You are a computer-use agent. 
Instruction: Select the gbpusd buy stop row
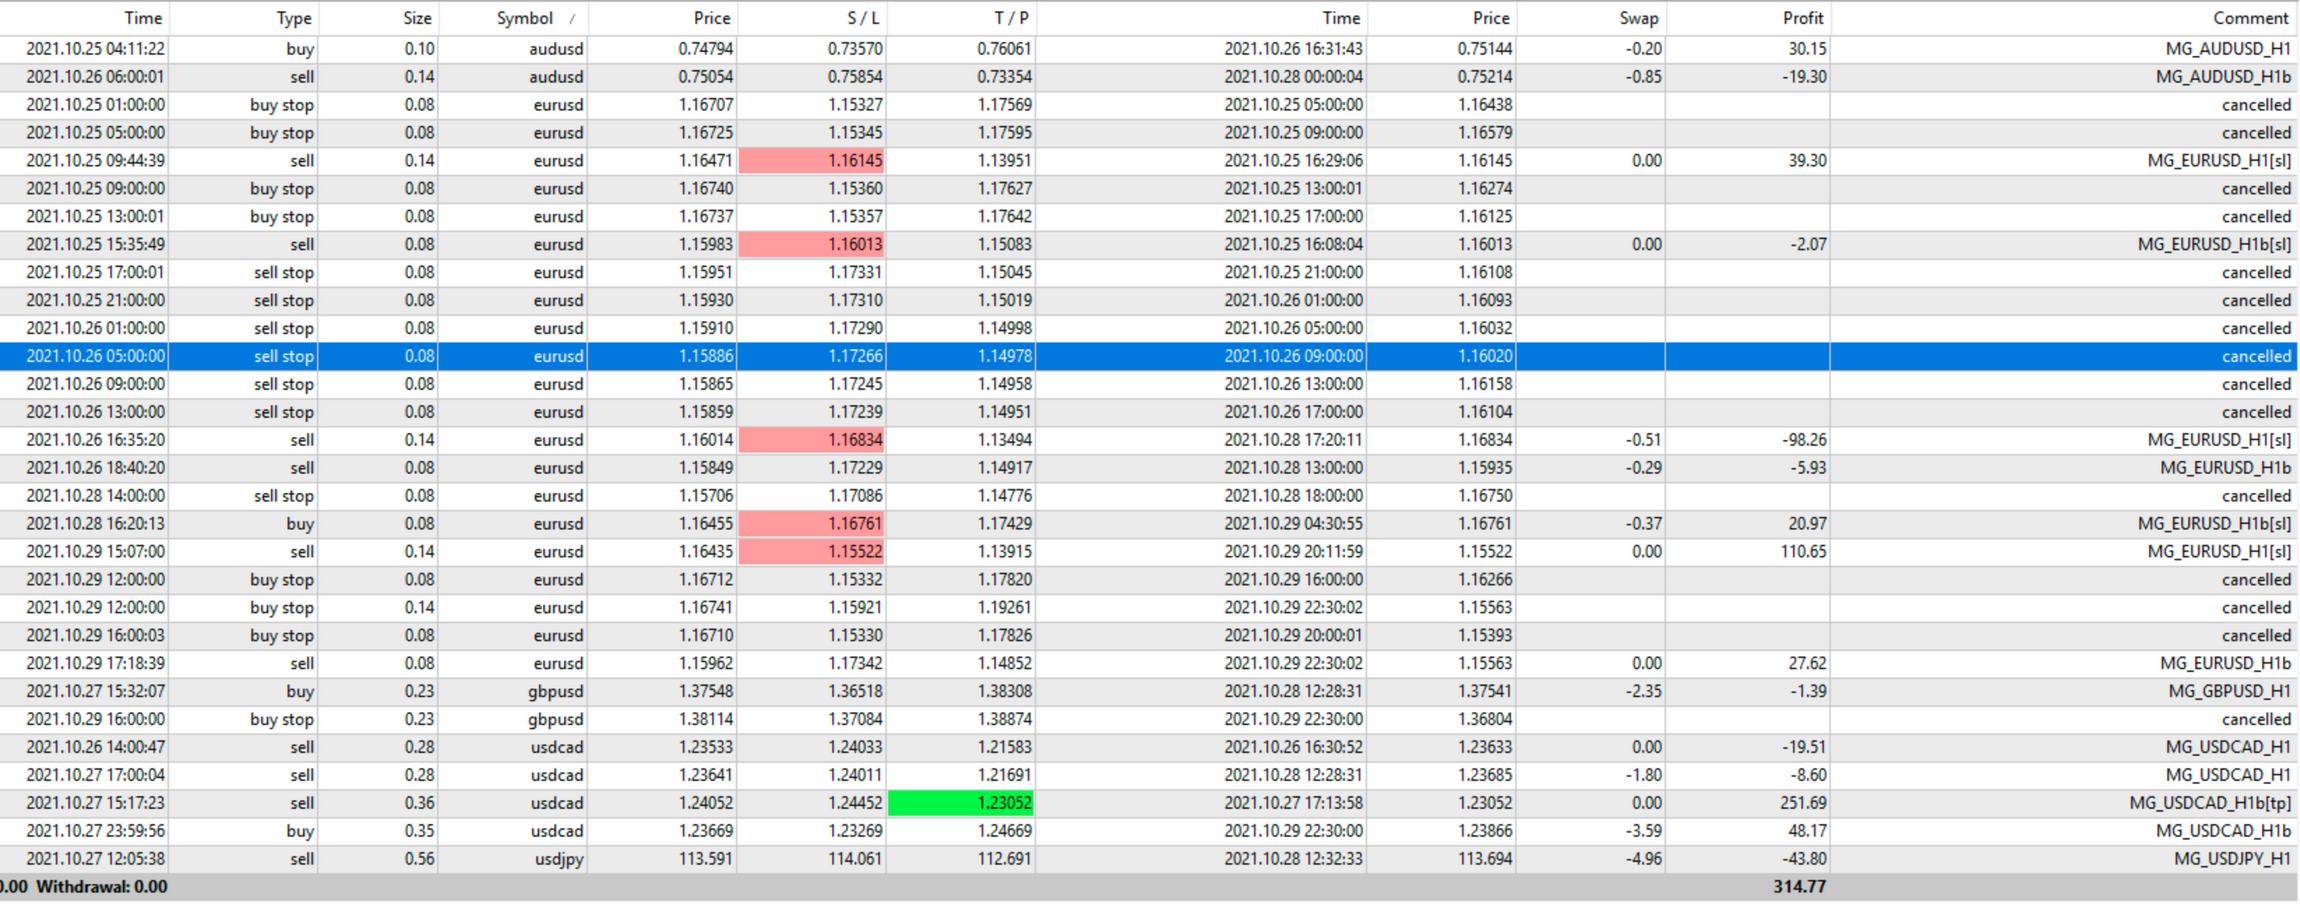pyautogui.click(x=1148, y=719)
